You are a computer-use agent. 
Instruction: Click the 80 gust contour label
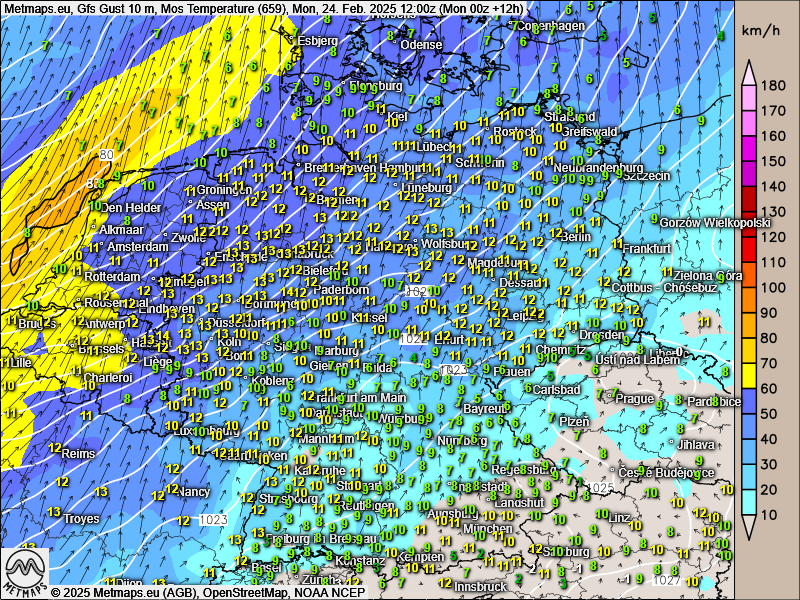click(x=106, y=155)
